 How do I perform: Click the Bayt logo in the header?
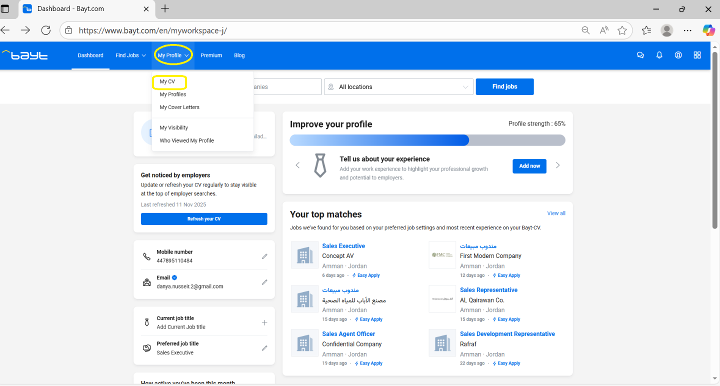(x=25, y=55)
